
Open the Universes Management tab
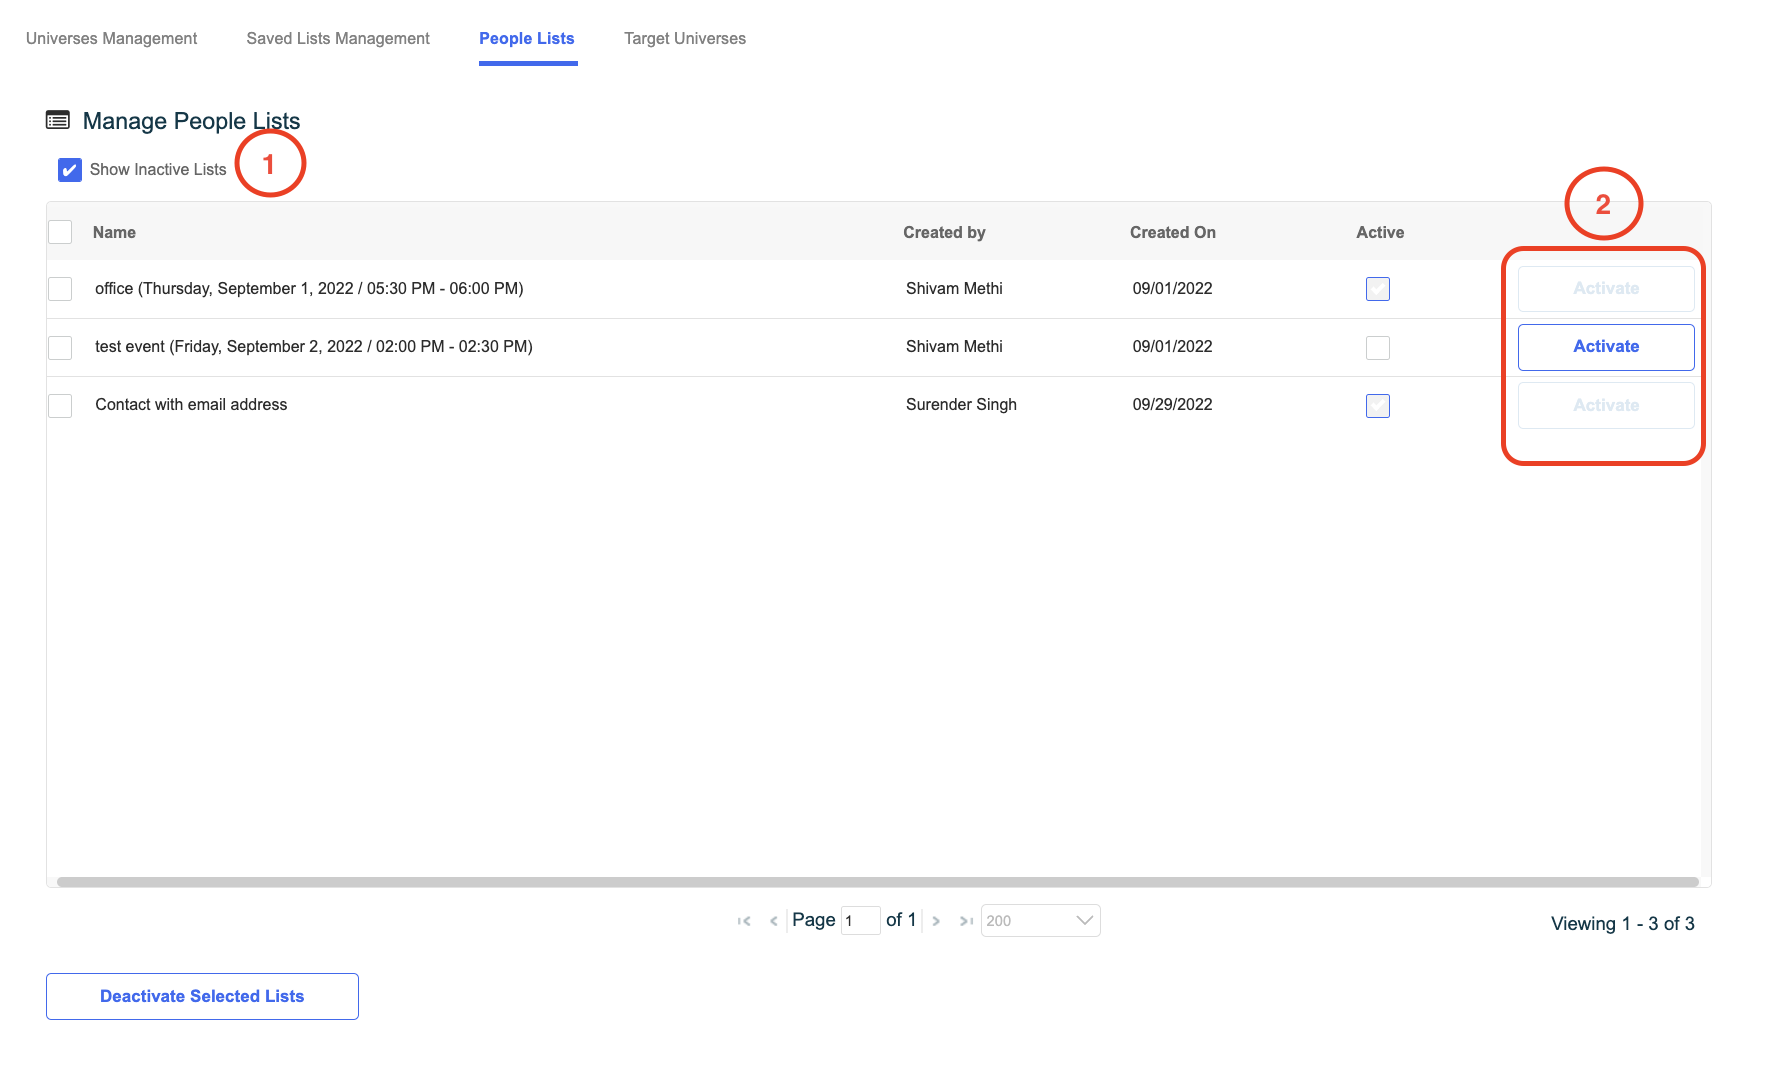pyautogui.click(x=112, y=38)
